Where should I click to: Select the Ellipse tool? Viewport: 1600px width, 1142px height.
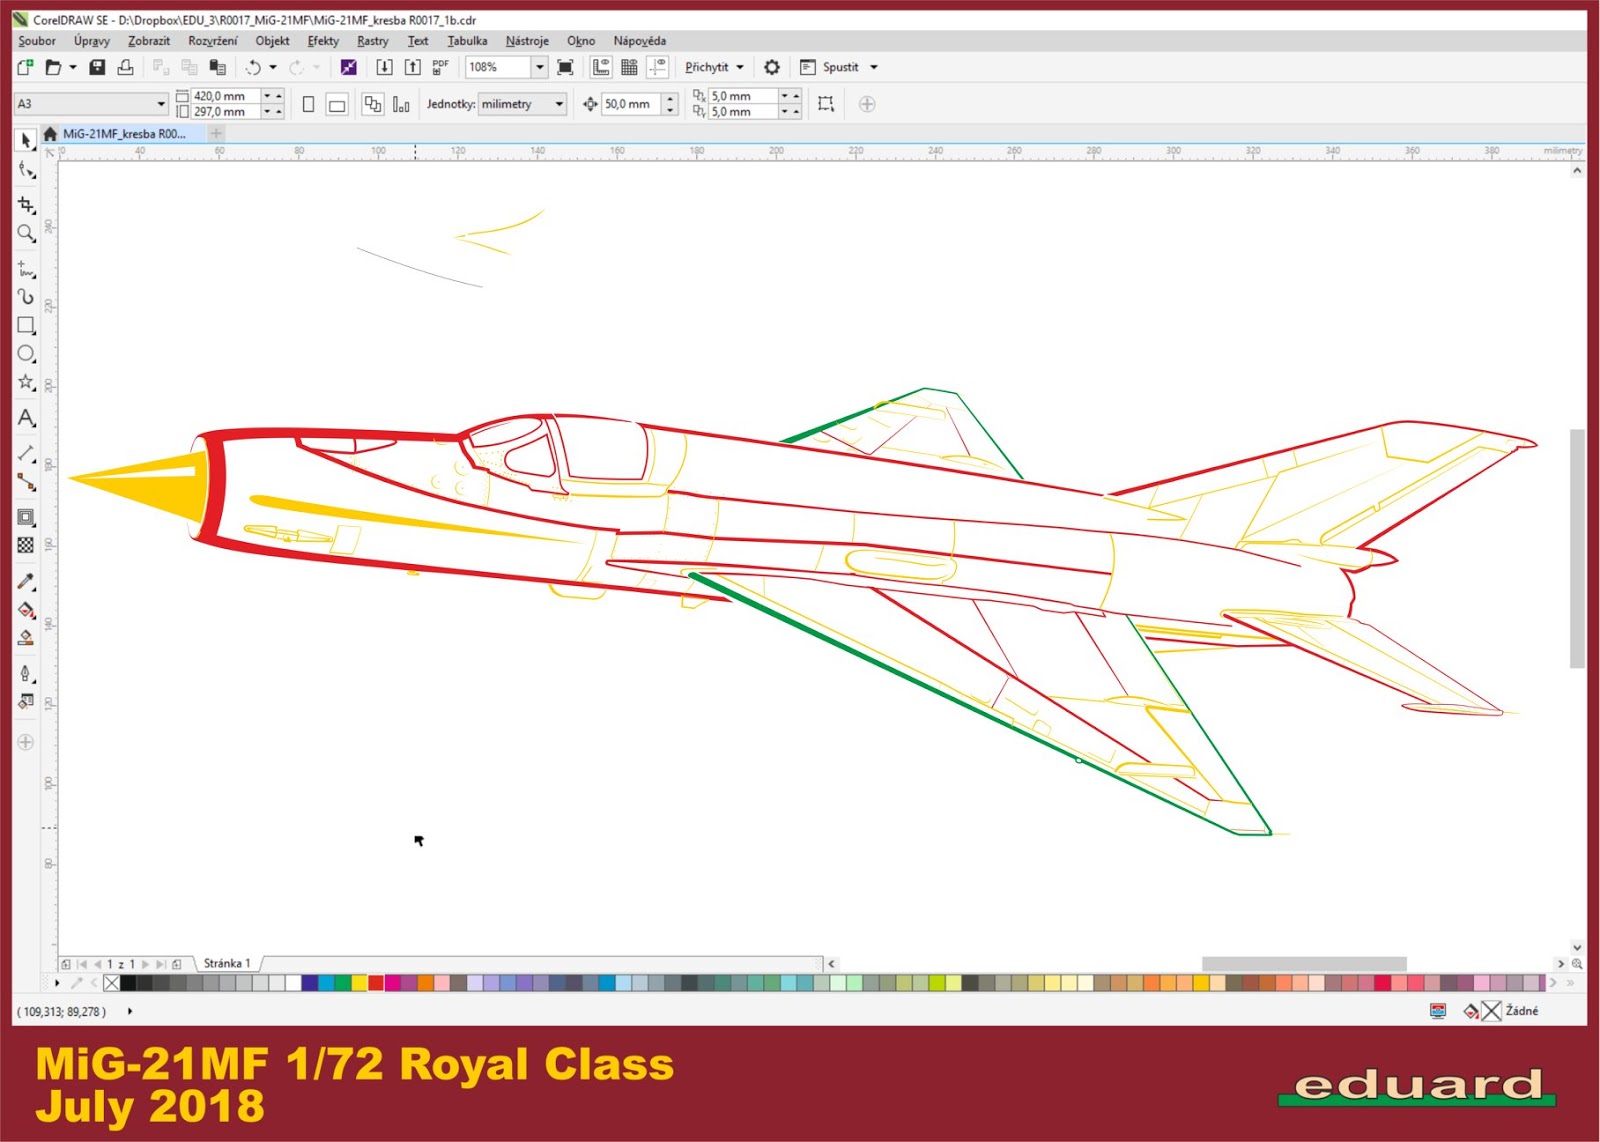(x=26, y=354)
